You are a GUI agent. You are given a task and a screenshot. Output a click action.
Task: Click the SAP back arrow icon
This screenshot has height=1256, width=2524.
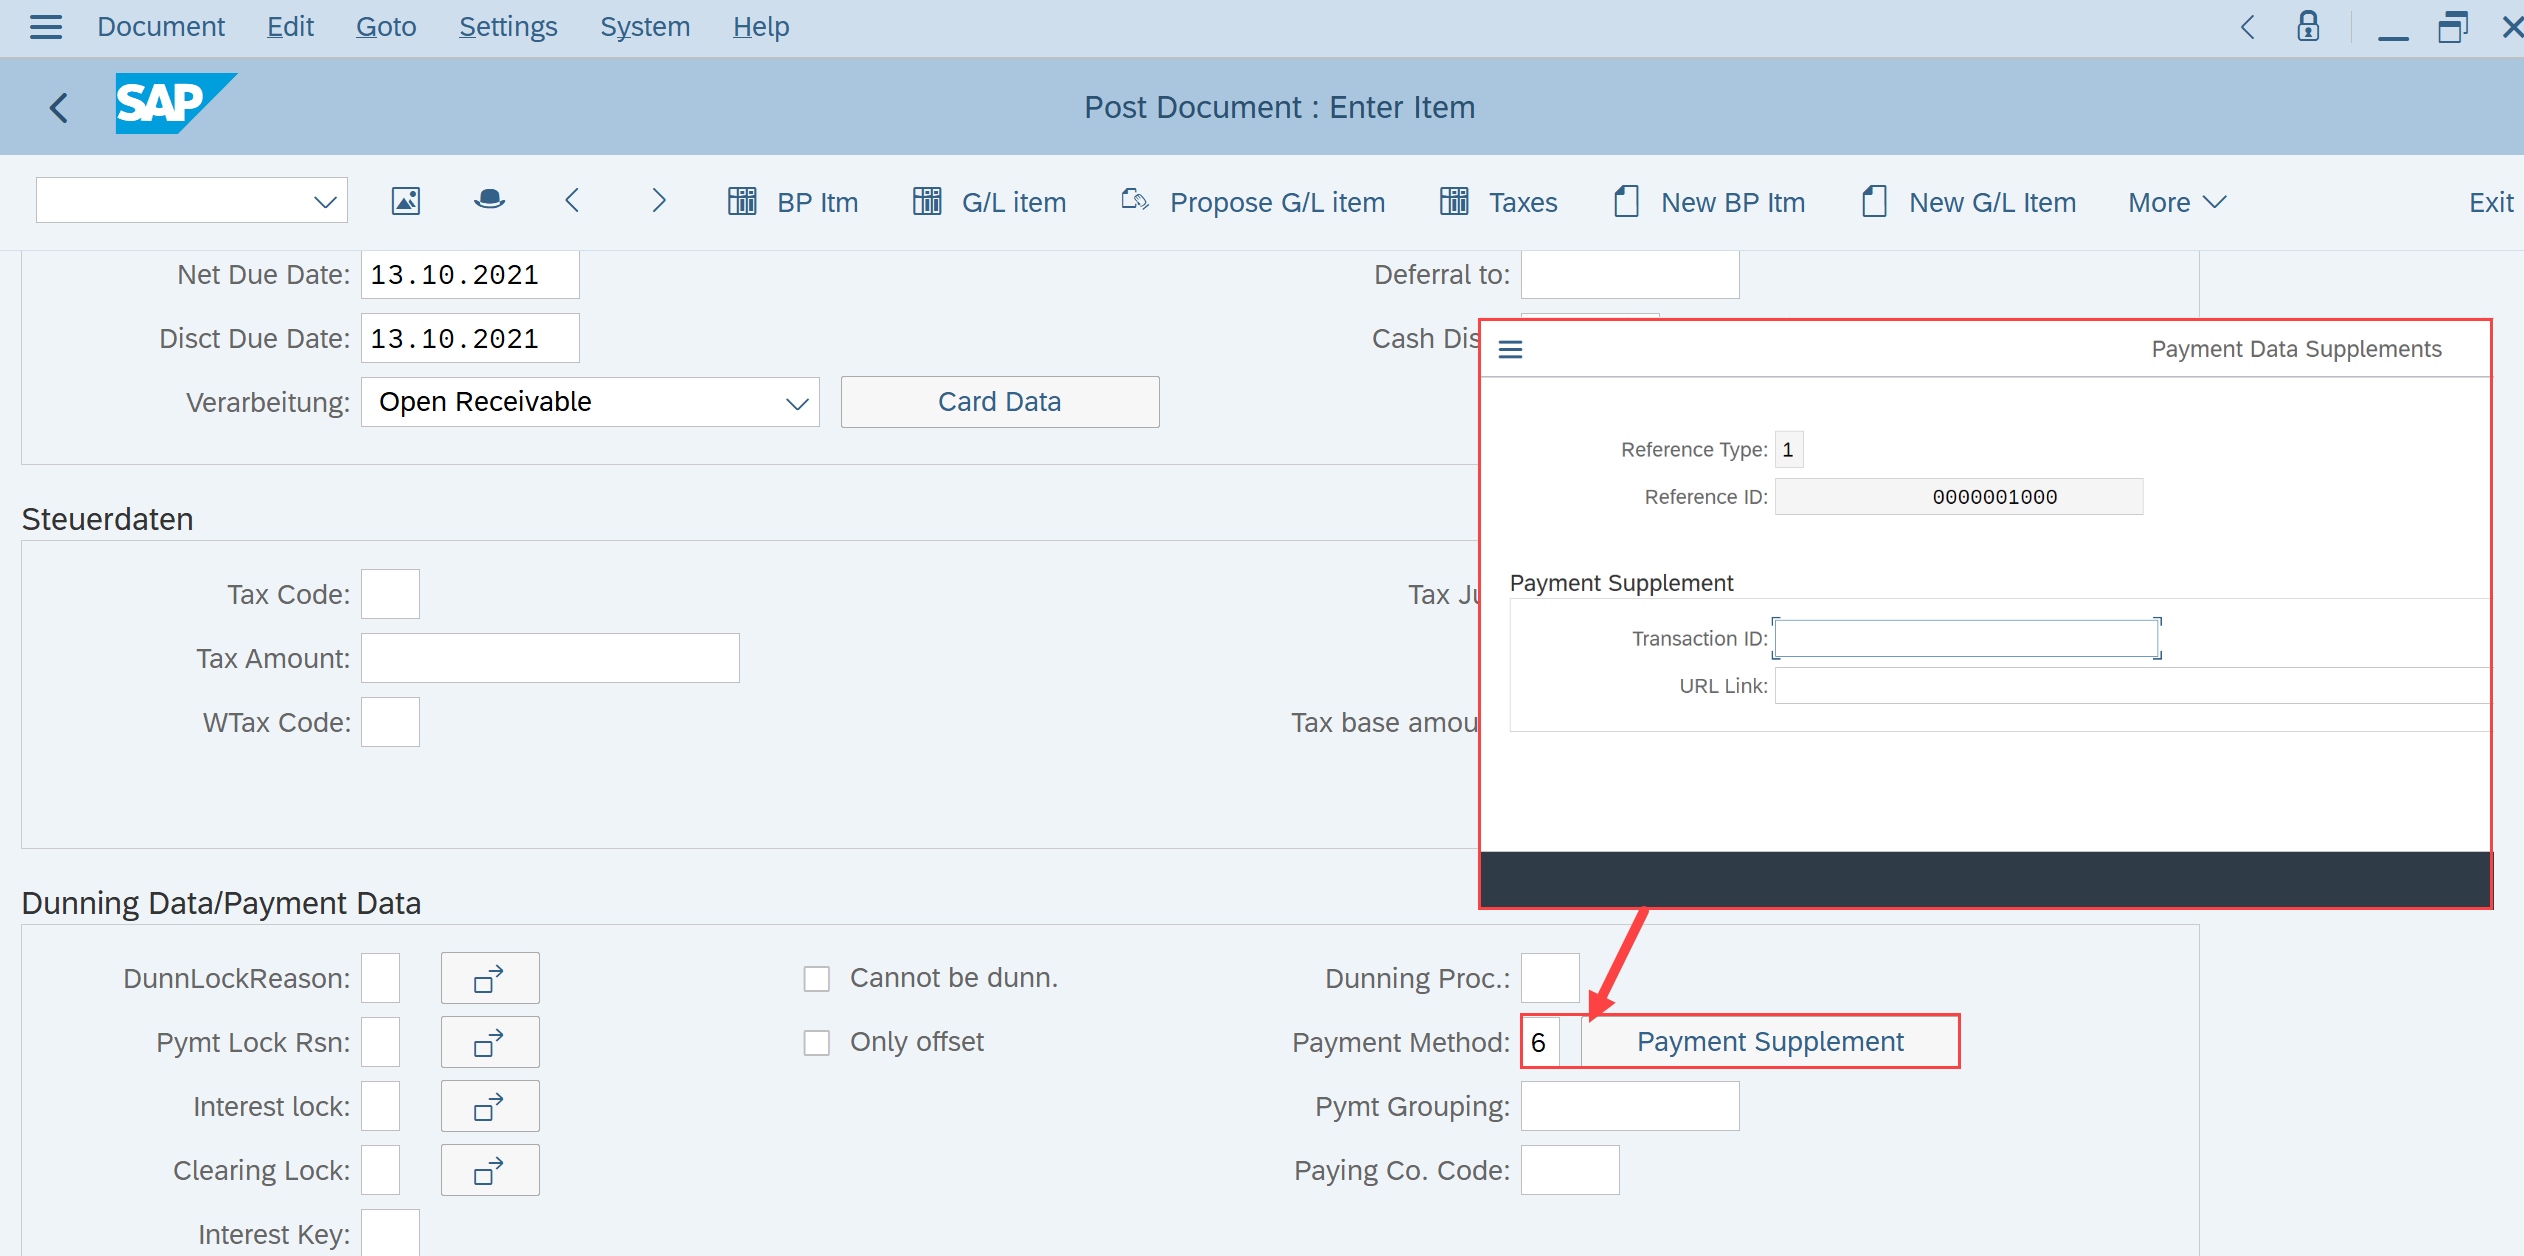(59, 107)
